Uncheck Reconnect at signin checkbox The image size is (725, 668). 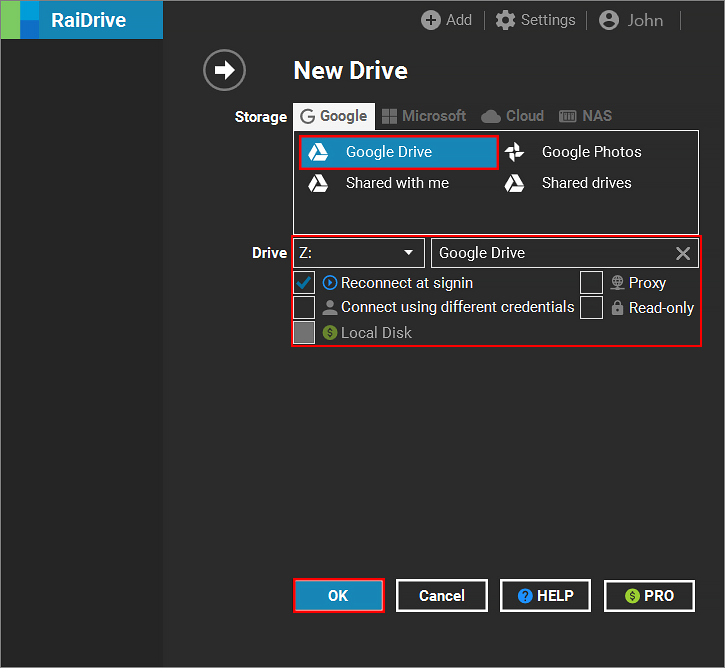(x=304, y=282)
